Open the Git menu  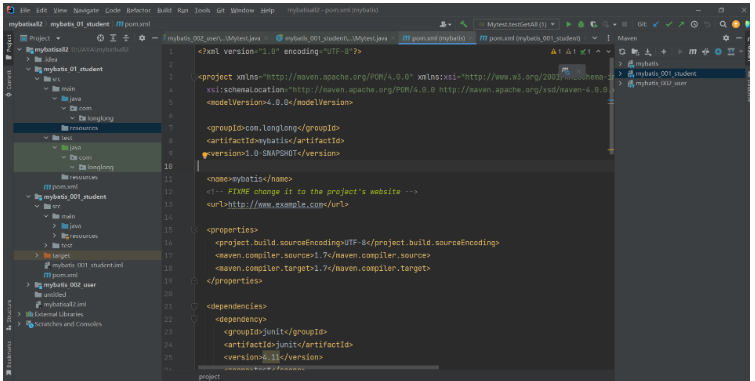(221, 10)
